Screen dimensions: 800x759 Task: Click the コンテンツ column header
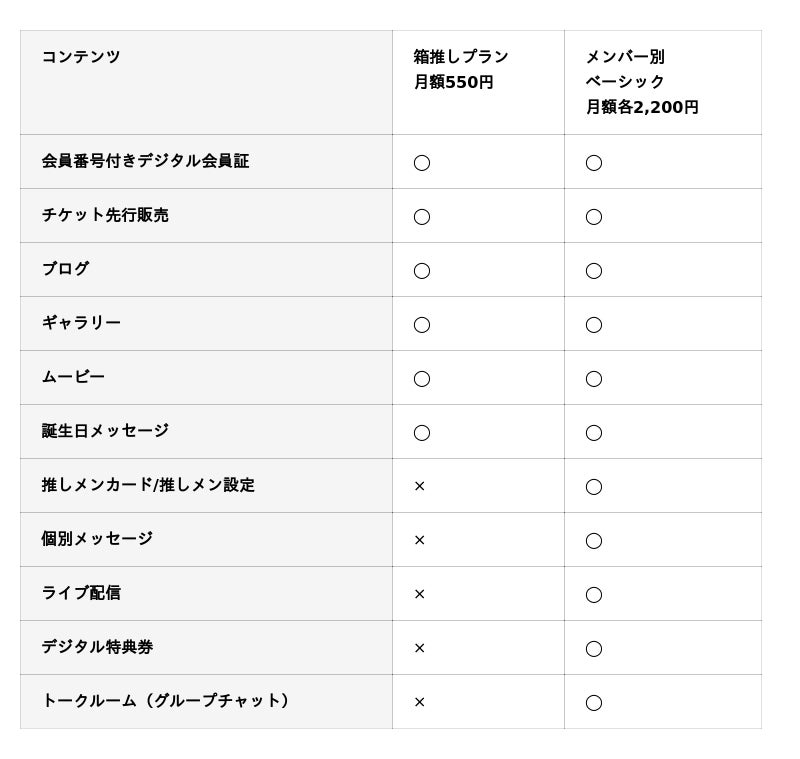[x=81, y=57]
